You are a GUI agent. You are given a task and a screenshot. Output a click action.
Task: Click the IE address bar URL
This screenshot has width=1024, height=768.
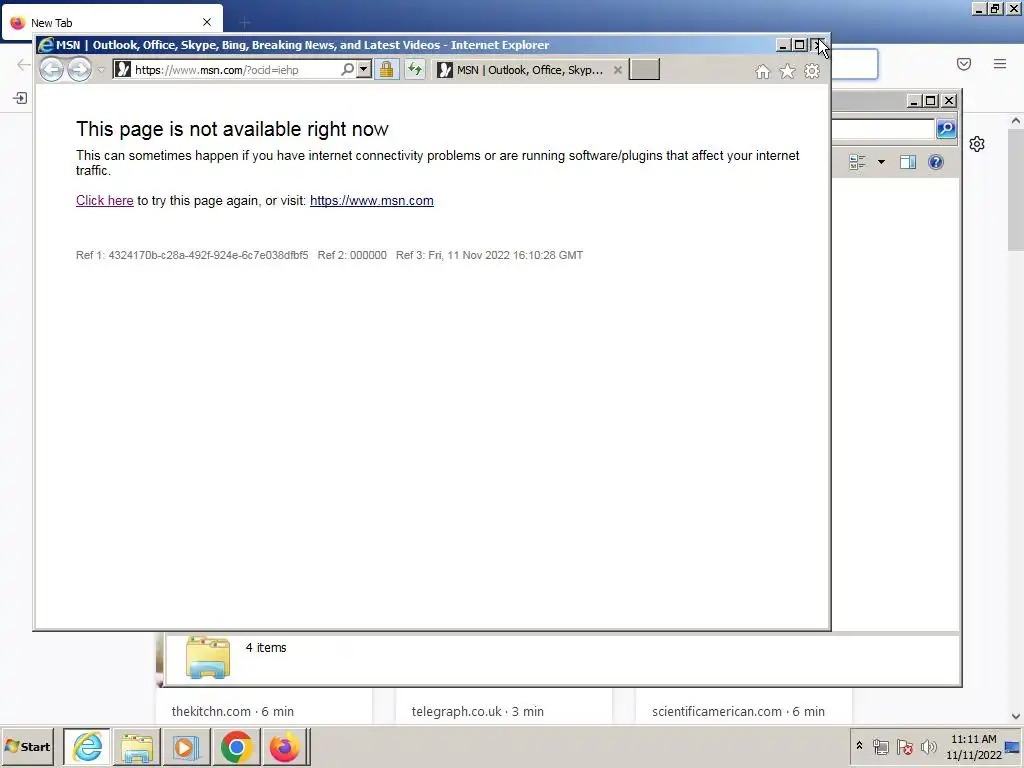point(216,70)
